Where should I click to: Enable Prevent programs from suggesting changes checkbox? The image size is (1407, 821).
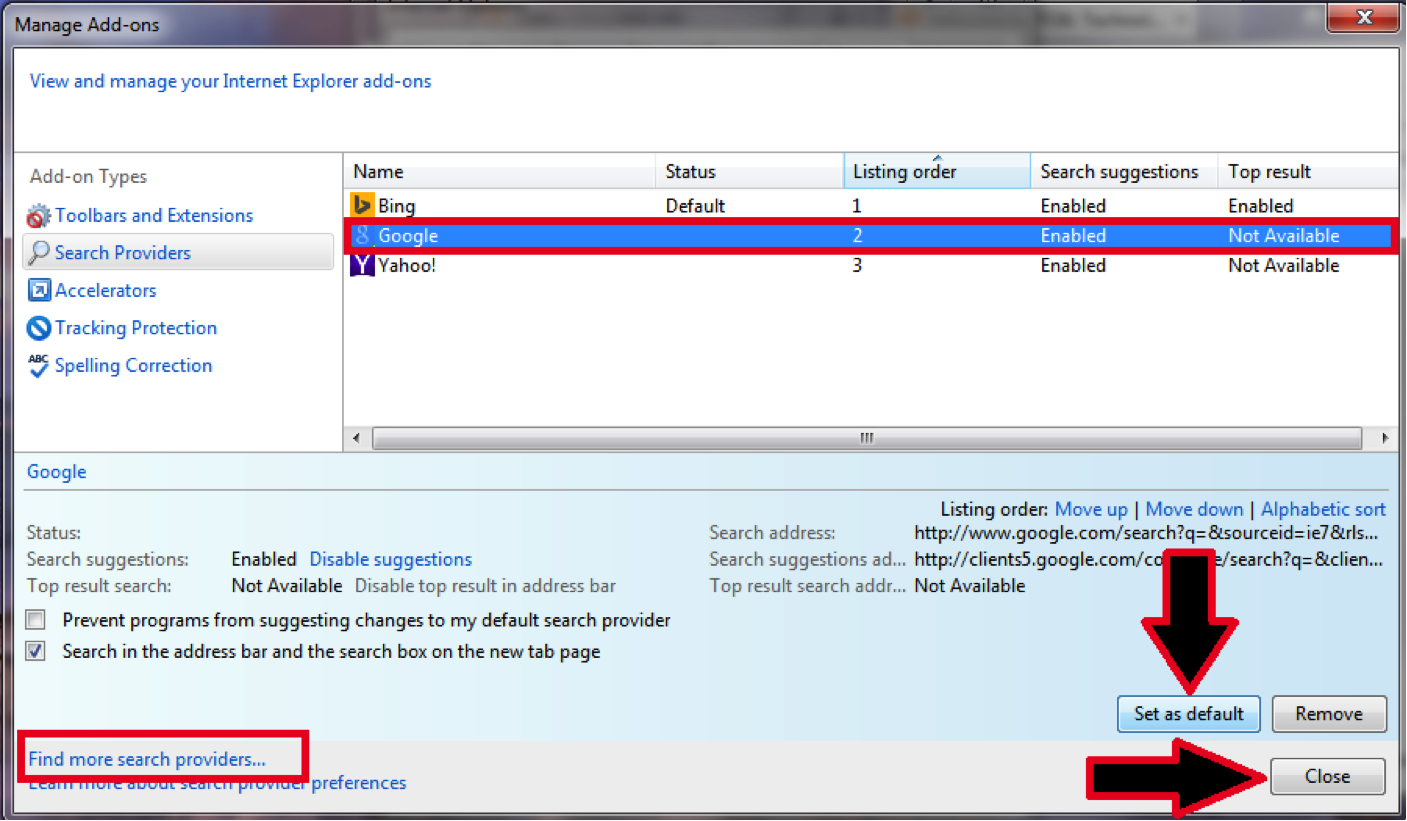36,620
